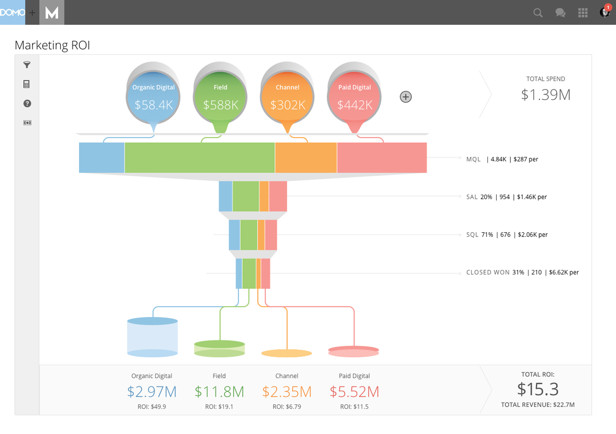Open the M app icon in header
Viewport: 616px width, 434px height.
point(52,12)
